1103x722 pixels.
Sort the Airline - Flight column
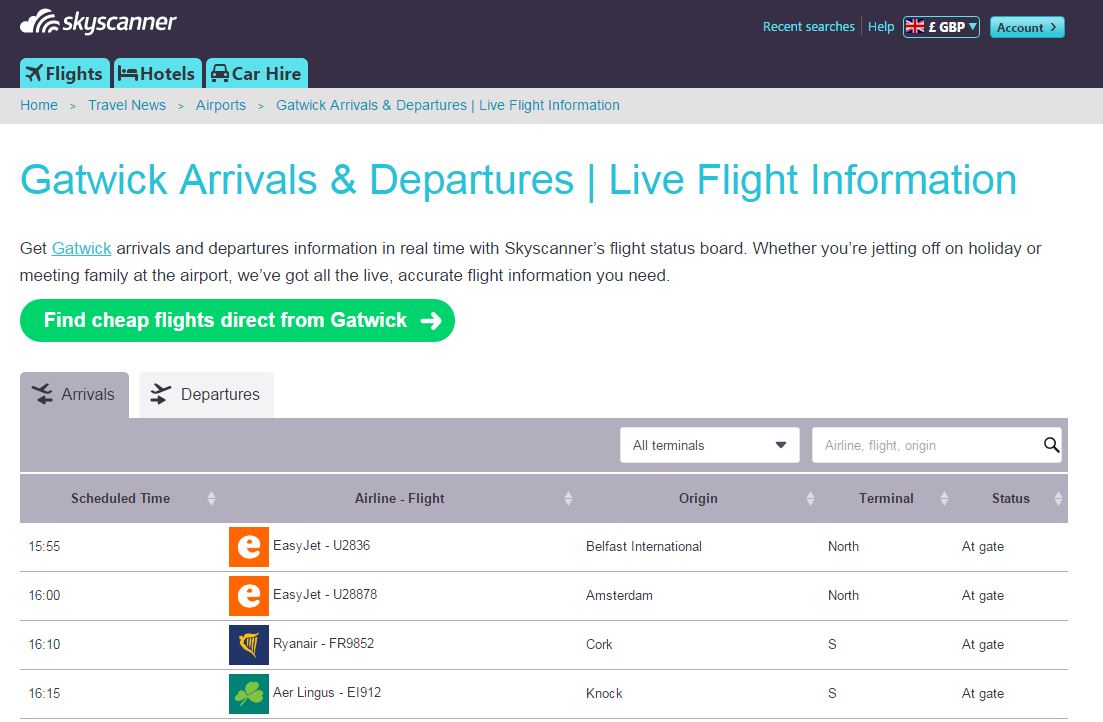click(568, 499)
